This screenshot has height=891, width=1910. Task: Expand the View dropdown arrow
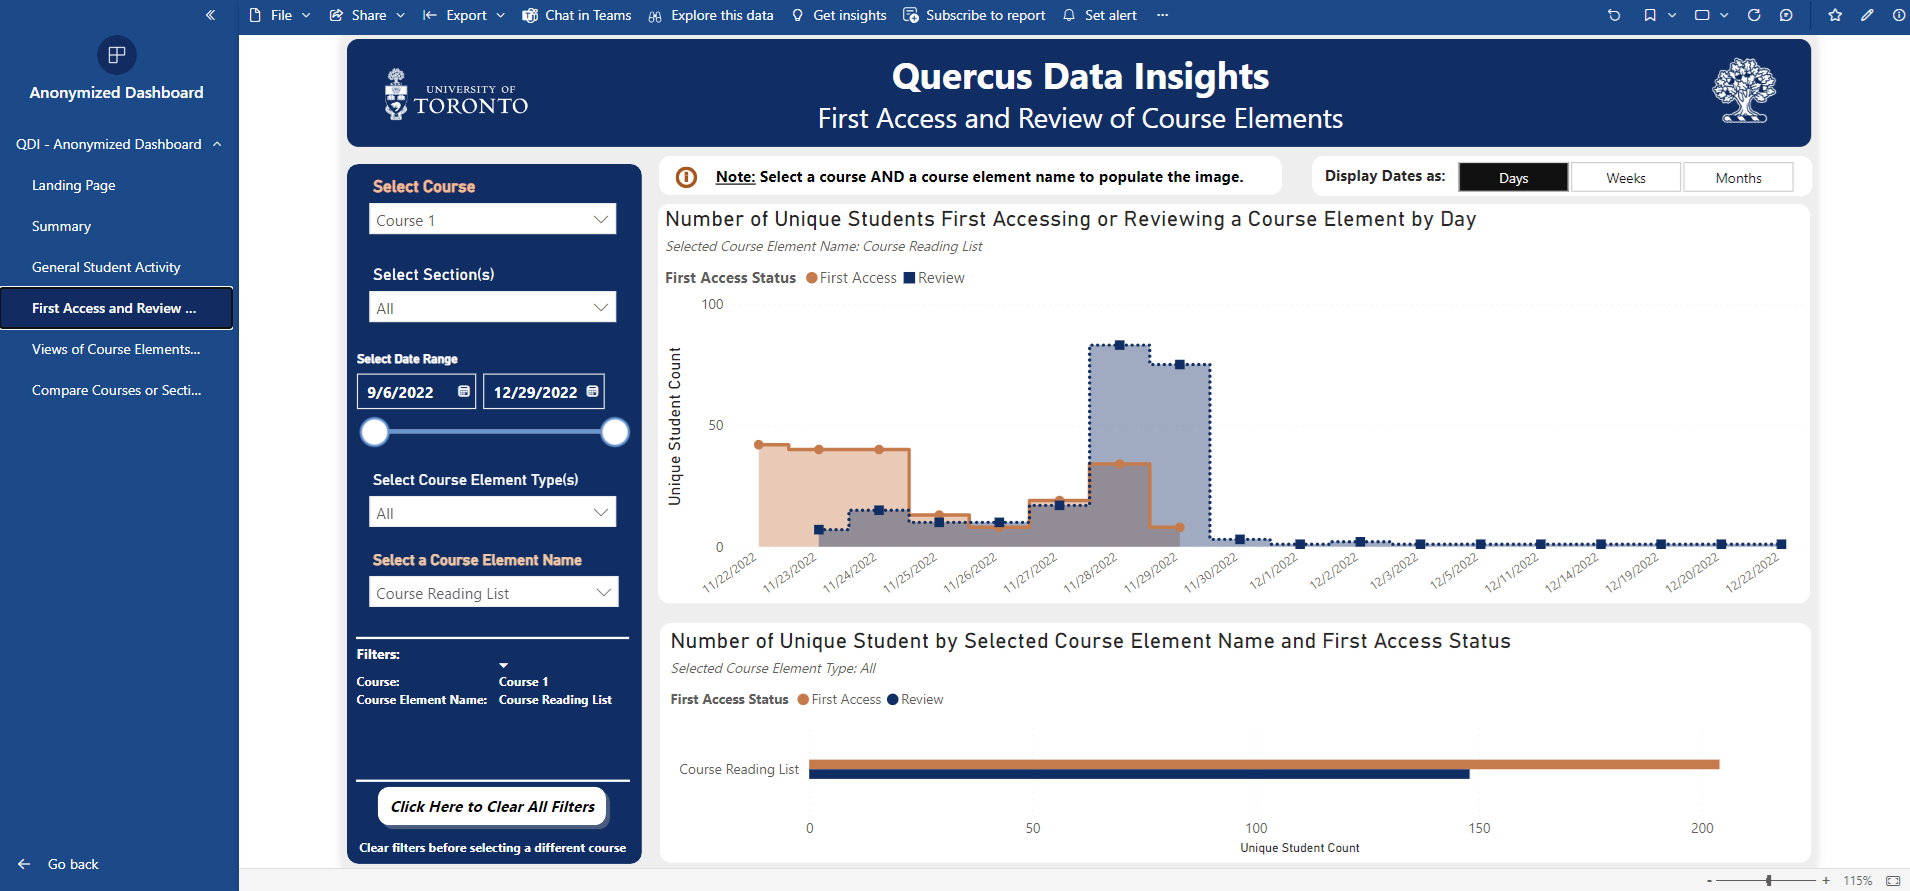pyautogui.click(x=1724, y=15)
